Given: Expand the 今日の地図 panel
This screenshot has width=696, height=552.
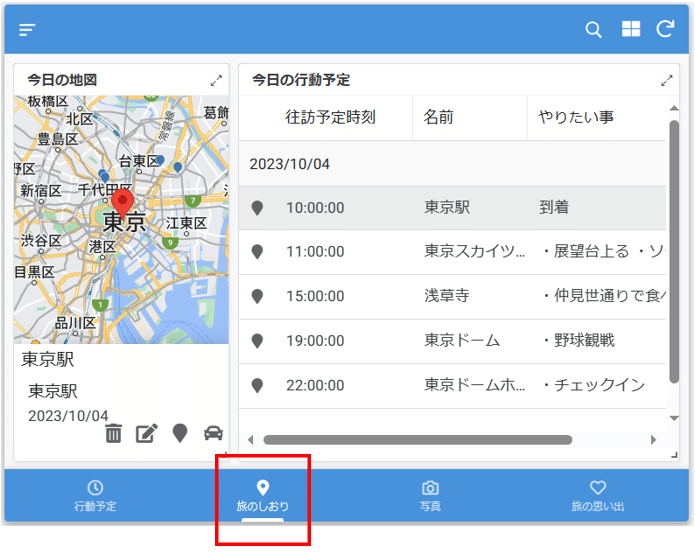Looking at the screenshot, I should tap(216, 80).
